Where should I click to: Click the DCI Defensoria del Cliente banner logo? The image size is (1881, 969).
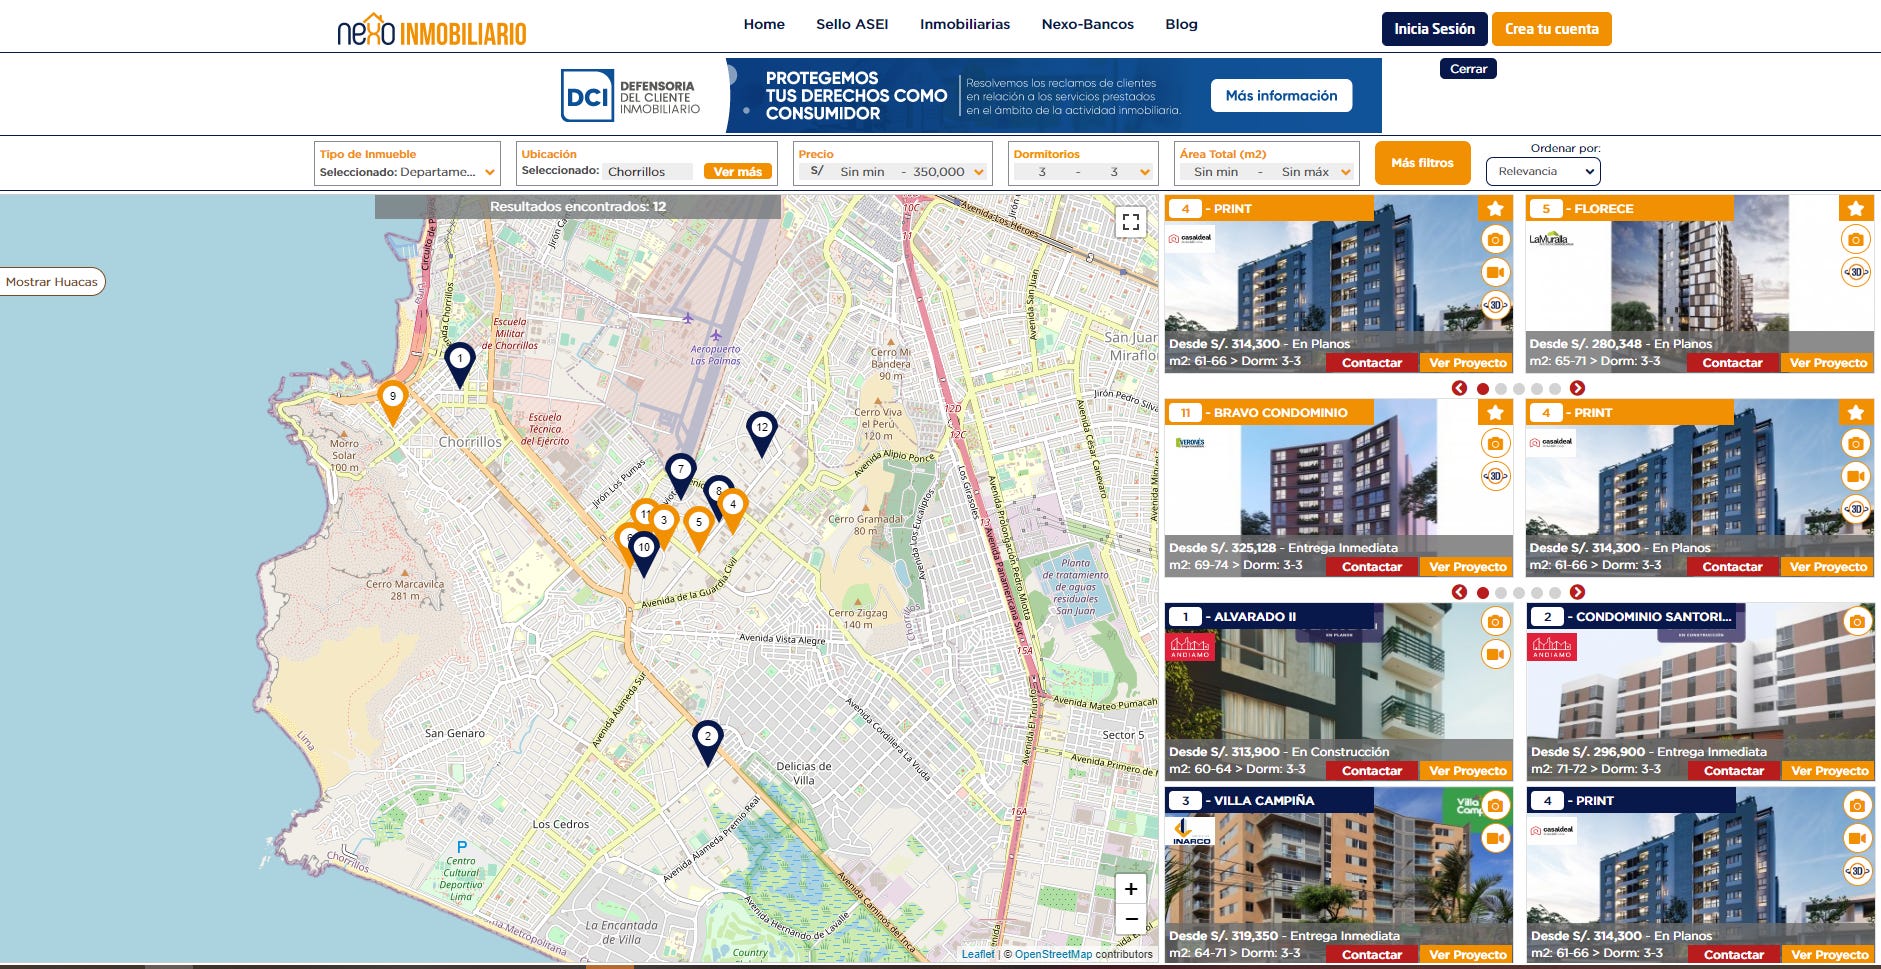[x=630, y=96]
